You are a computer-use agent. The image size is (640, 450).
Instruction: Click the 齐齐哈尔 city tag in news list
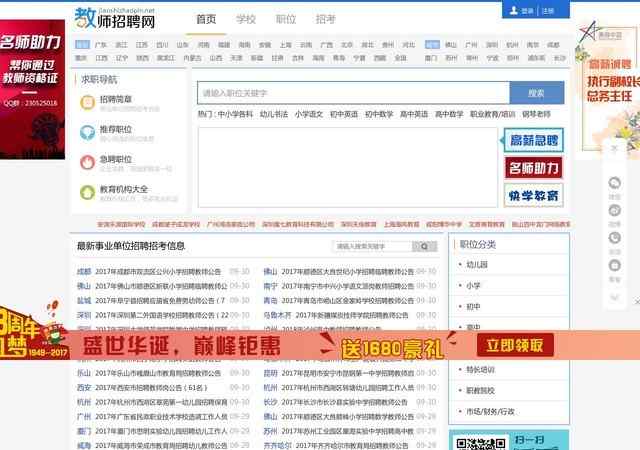tap(278, 446)
